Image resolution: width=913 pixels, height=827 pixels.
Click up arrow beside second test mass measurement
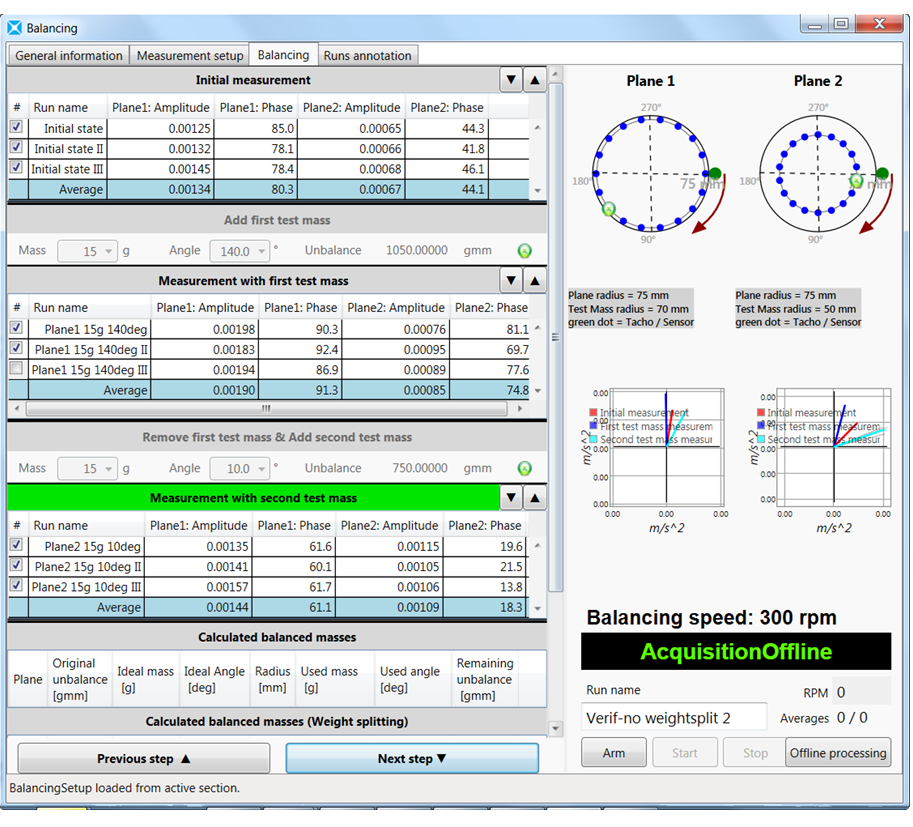point(535,498)
